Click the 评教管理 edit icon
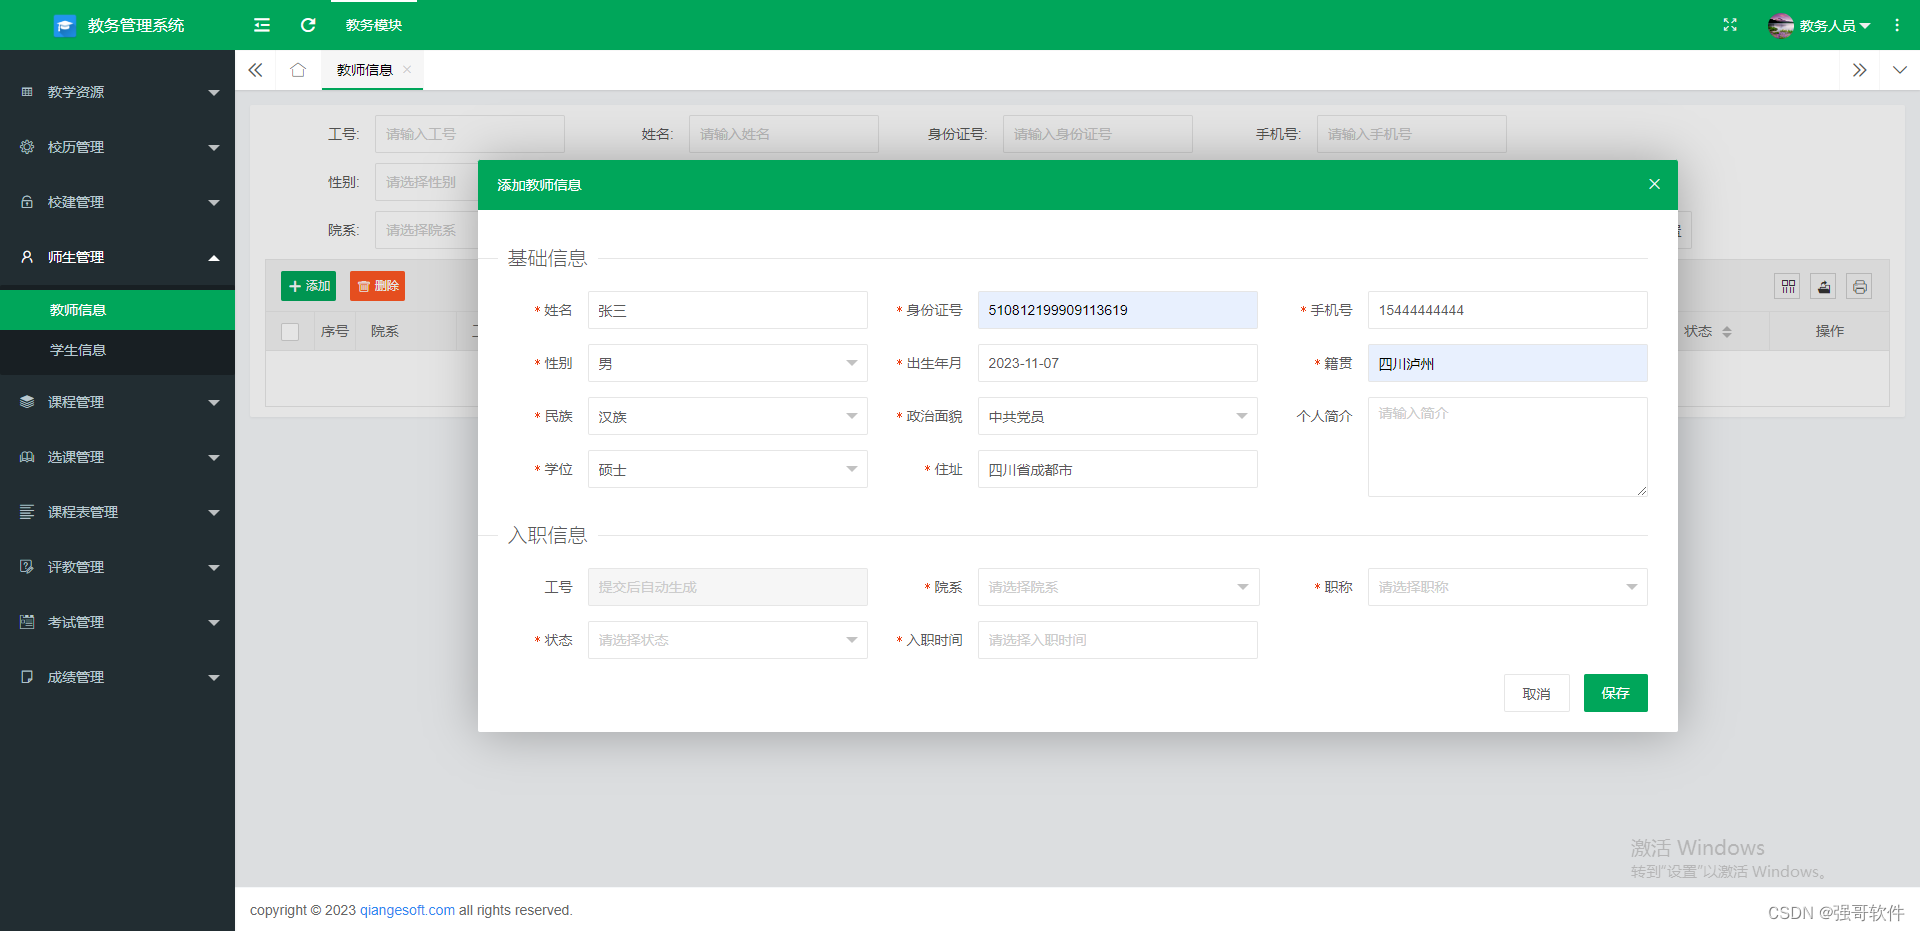This screenshot has height=931, width=1920. [27, 567]
